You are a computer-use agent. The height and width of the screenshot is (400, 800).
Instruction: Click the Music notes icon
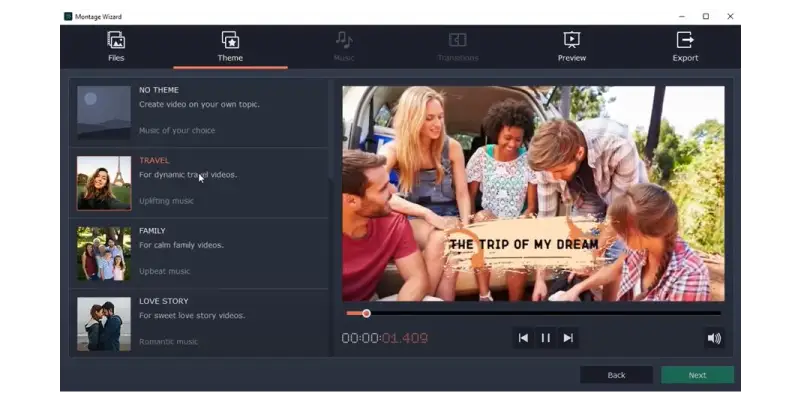(344, 40)
